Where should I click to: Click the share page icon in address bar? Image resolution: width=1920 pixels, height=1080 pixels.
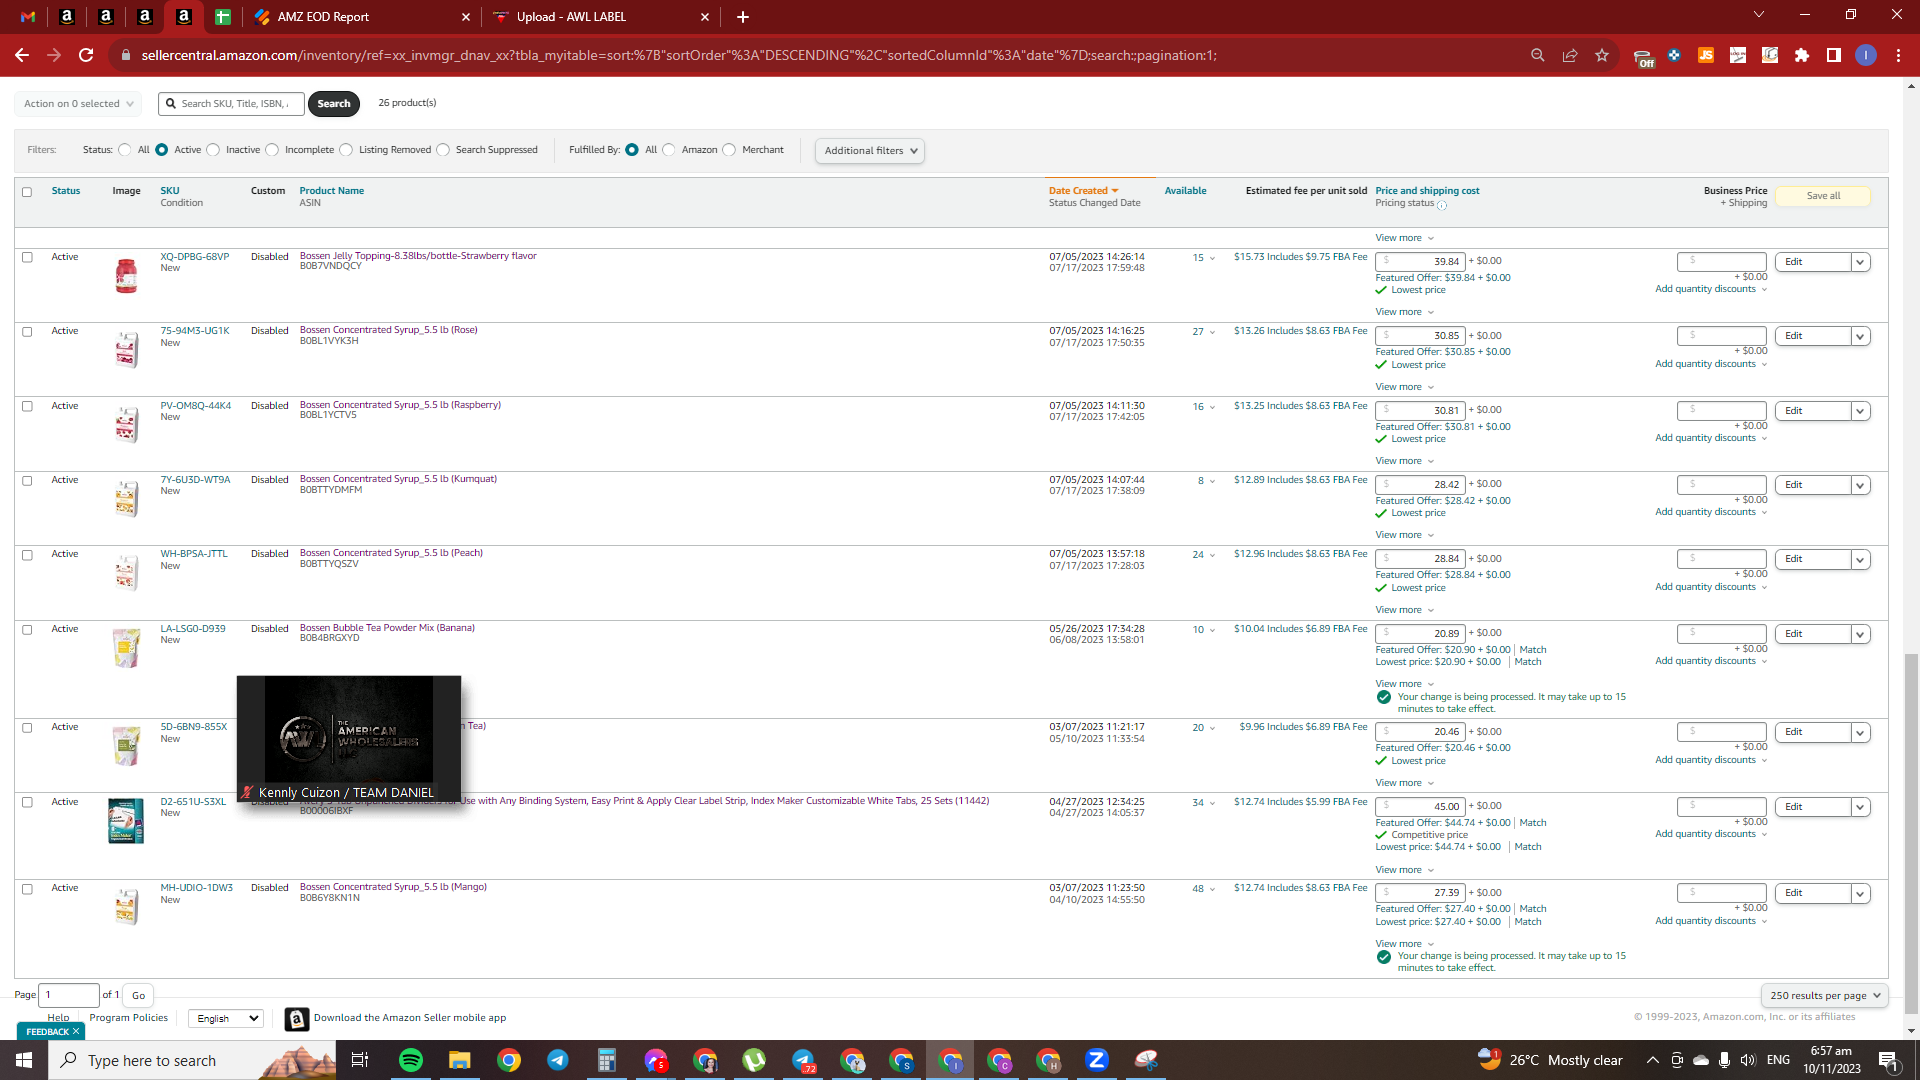tap(1570, 55)
